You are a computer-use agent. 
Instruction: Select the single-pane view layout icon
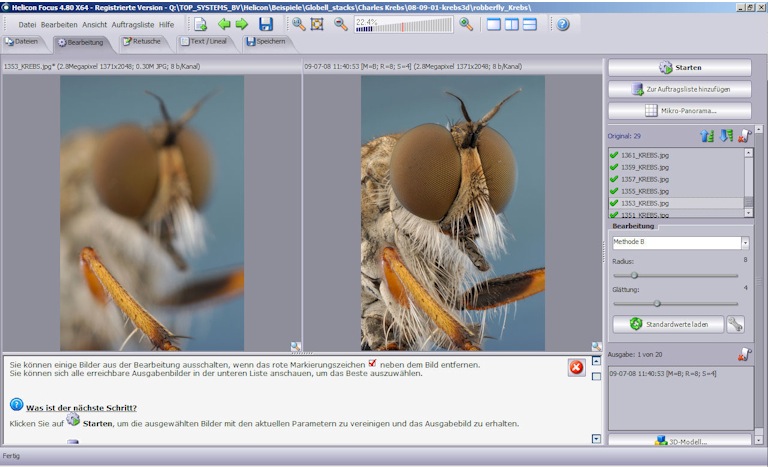click(x=494, y=24)
